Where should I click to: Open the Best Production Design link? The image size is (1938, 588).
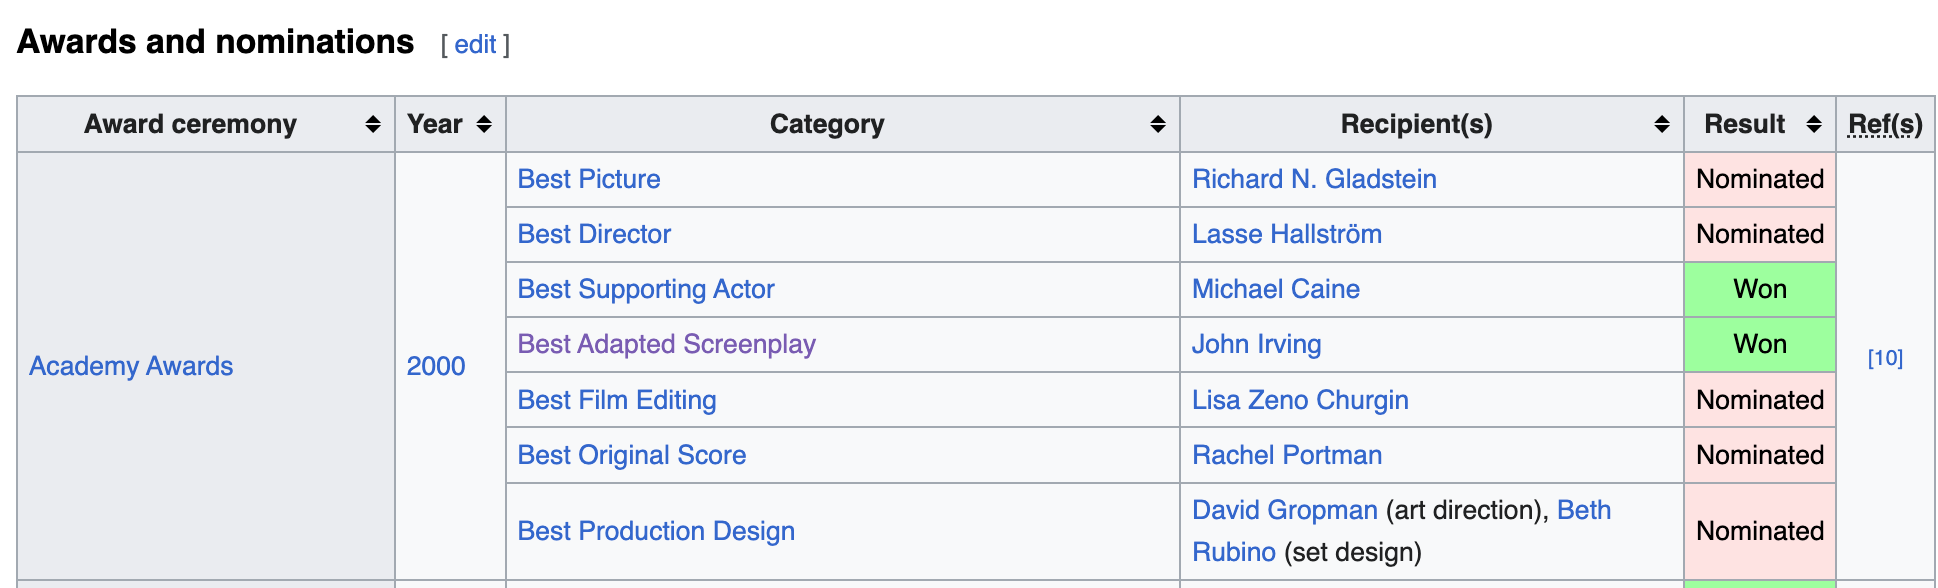pyautogui.click(x=656, y=531)
